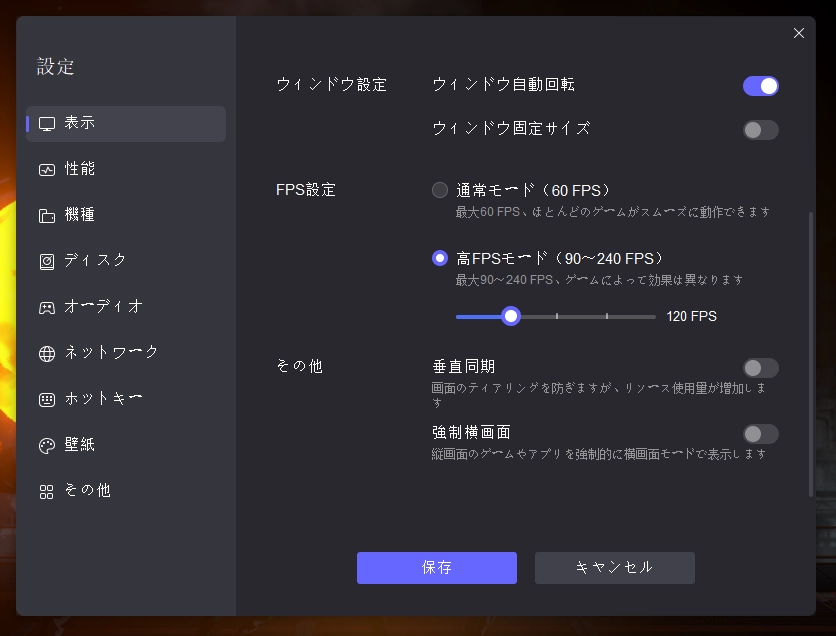
Task: Click the device model icon beside 機種
Action: (47, 215)
